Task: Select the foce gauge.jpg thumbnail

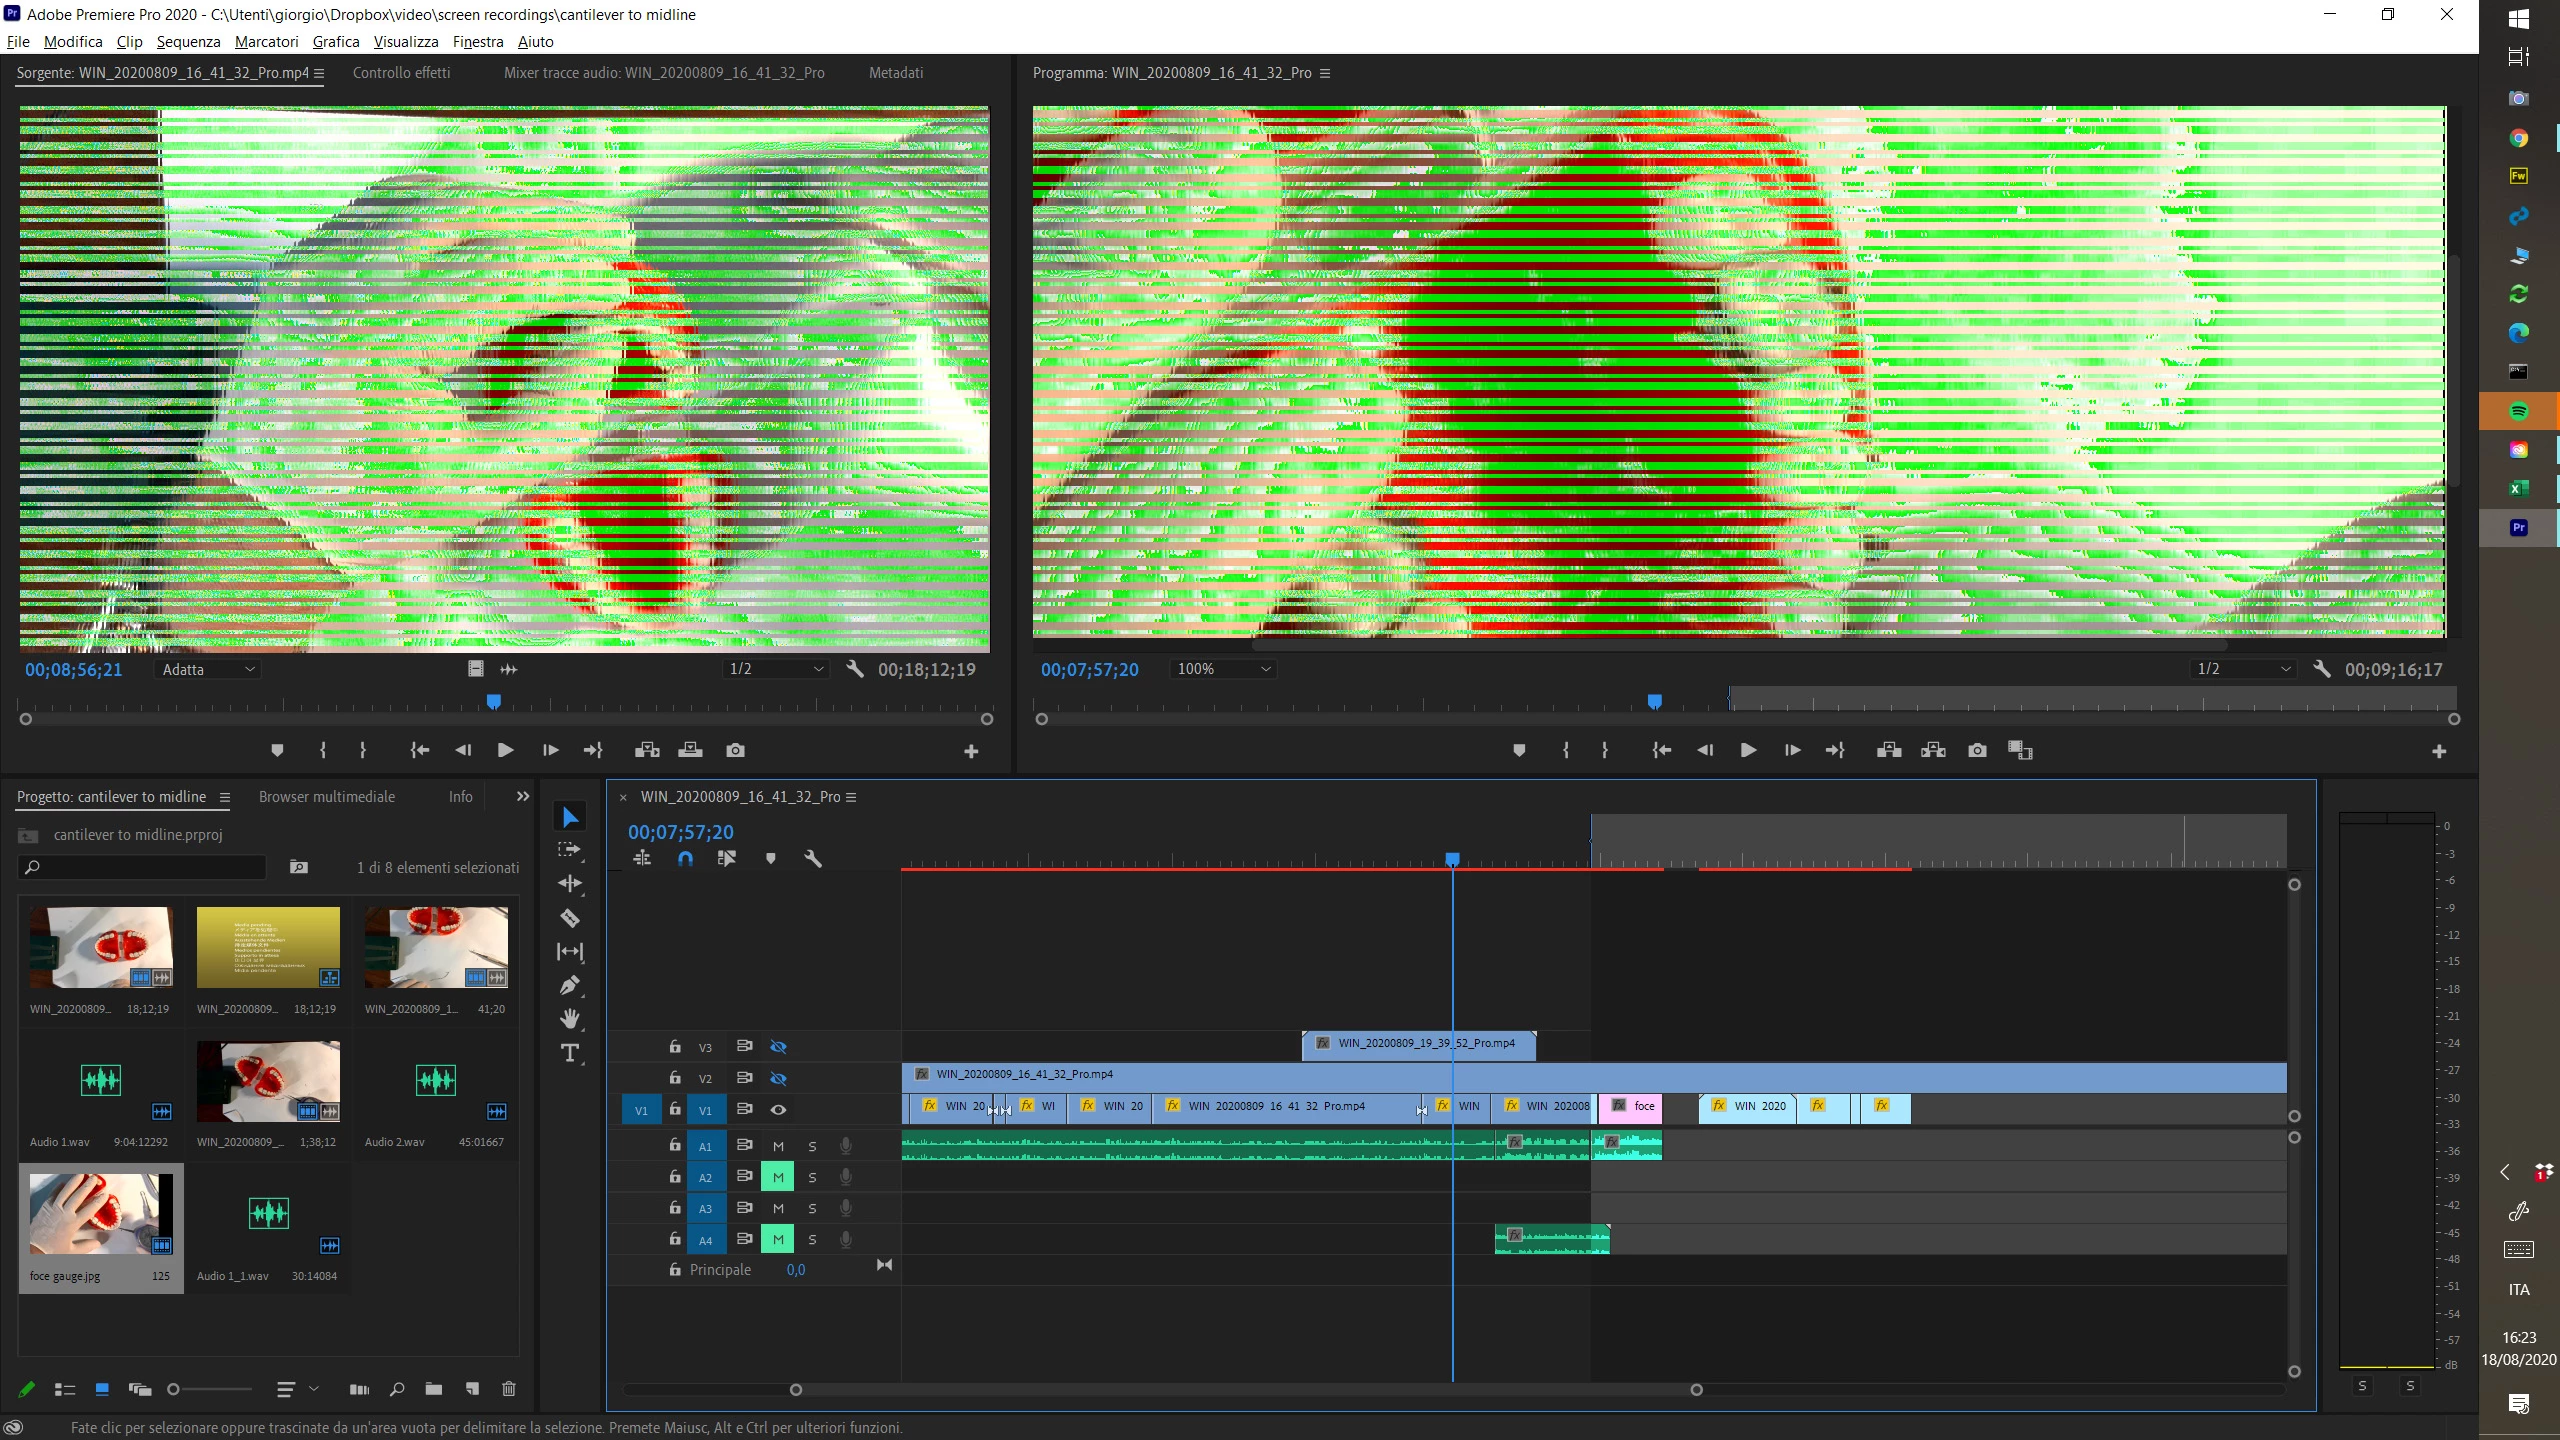Action: click(x=100, y=1215)
